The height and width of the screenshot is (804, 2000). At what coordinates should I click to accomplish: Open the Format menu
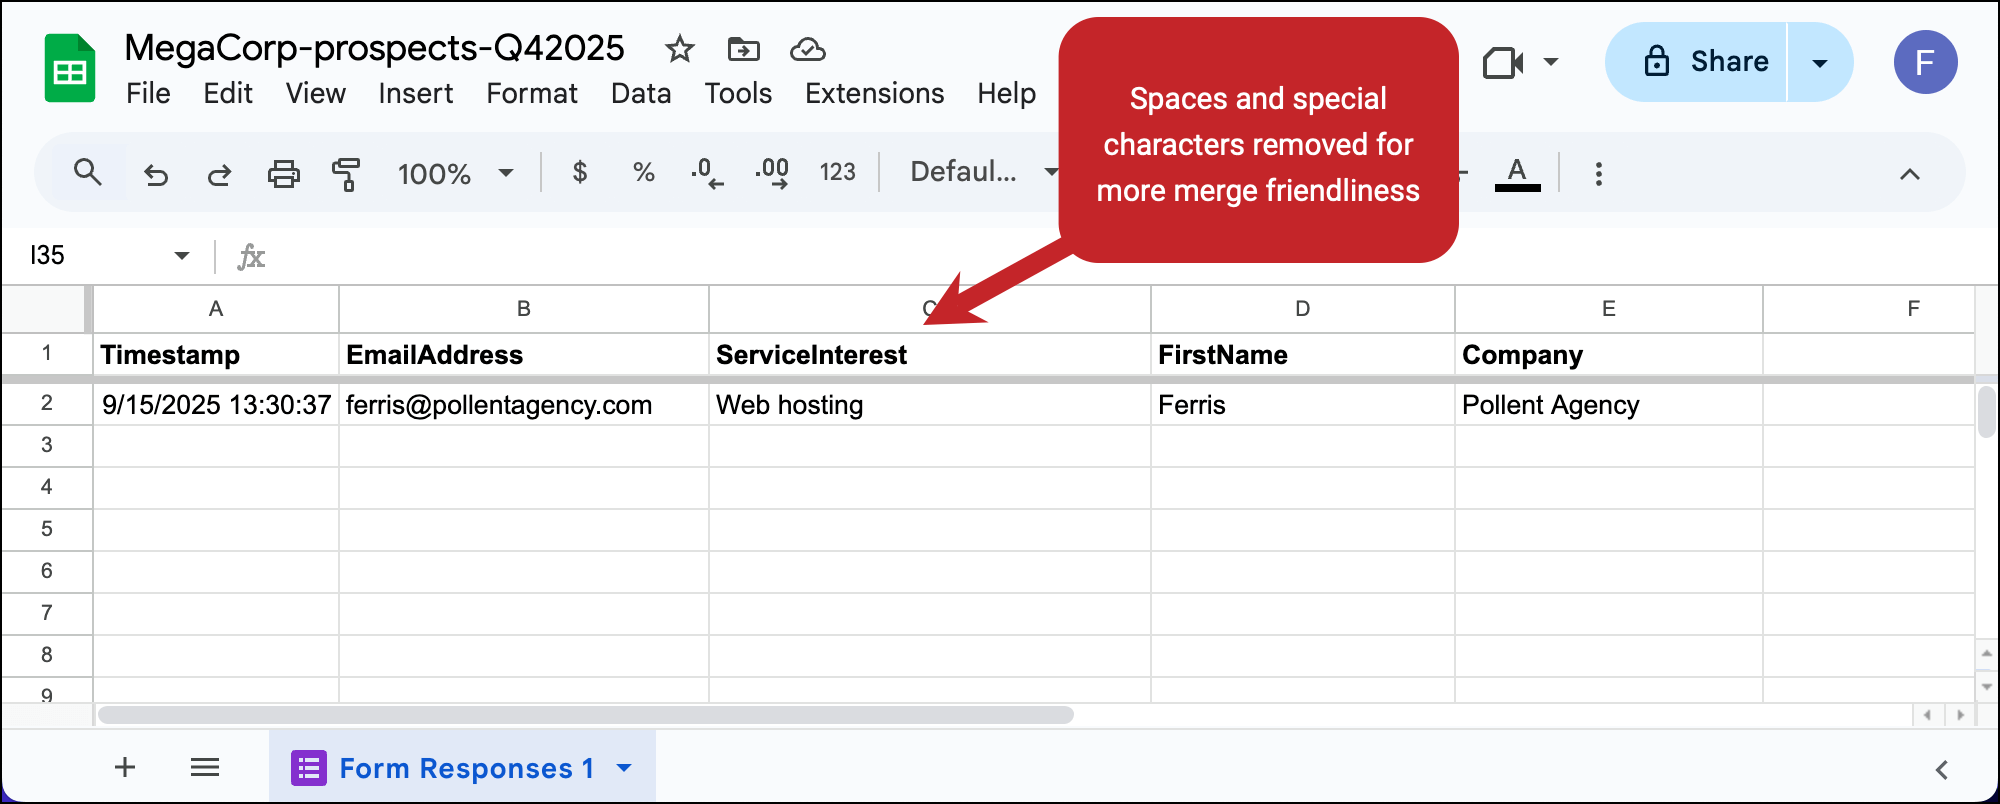click(532, 94)
